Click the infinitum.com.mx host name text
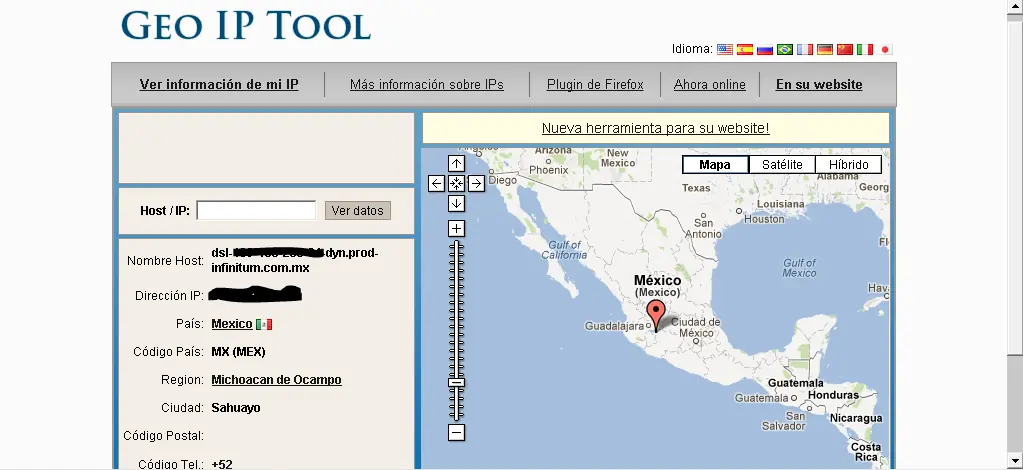The image size is (1023, 470). coord(260,268)
